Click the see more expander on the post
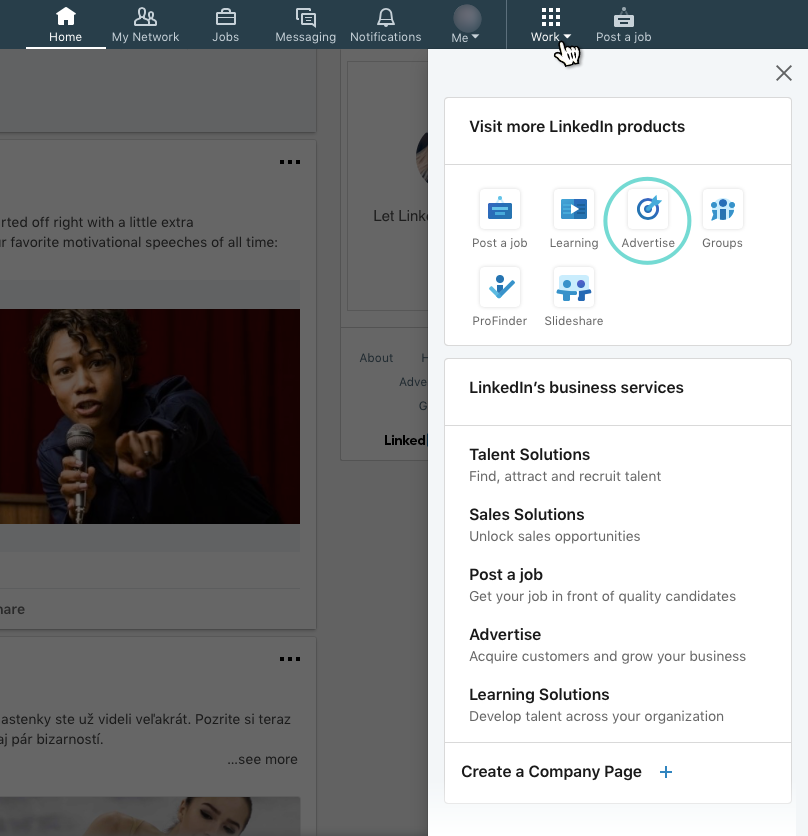The image size is (808, 836). pos(262,759)
